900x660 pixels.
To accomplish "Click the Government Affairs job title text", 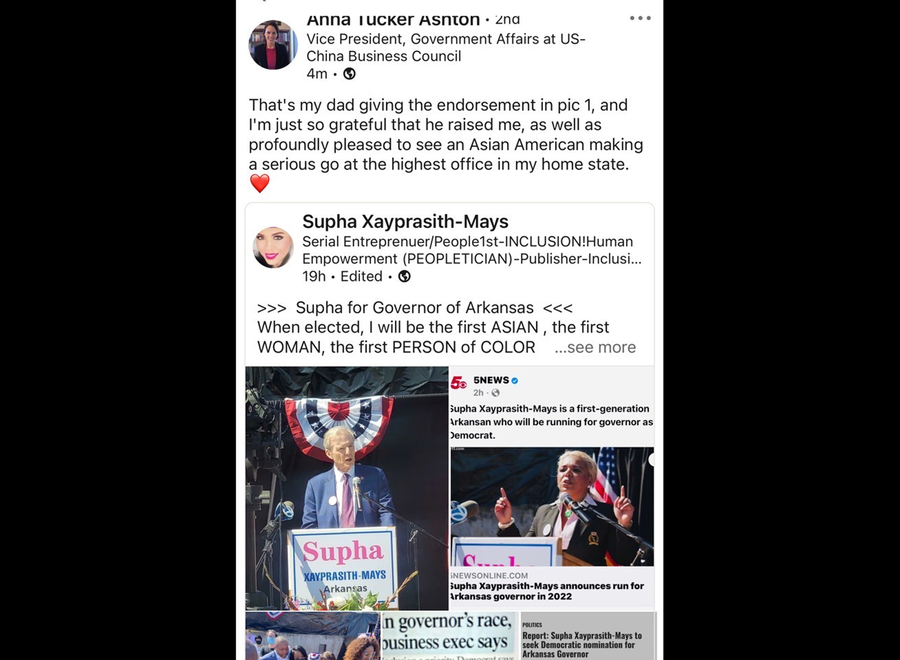I will [445, 48].
